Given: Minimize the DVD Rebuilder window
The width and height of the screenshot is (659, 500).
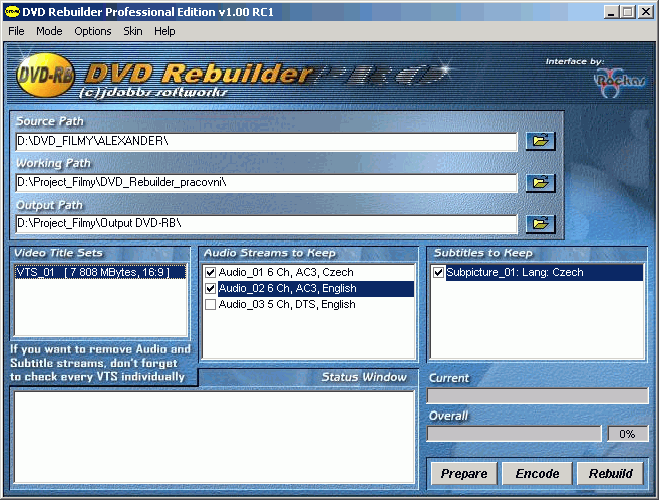Looking at the screenshot, I should [x=611, y=12].
